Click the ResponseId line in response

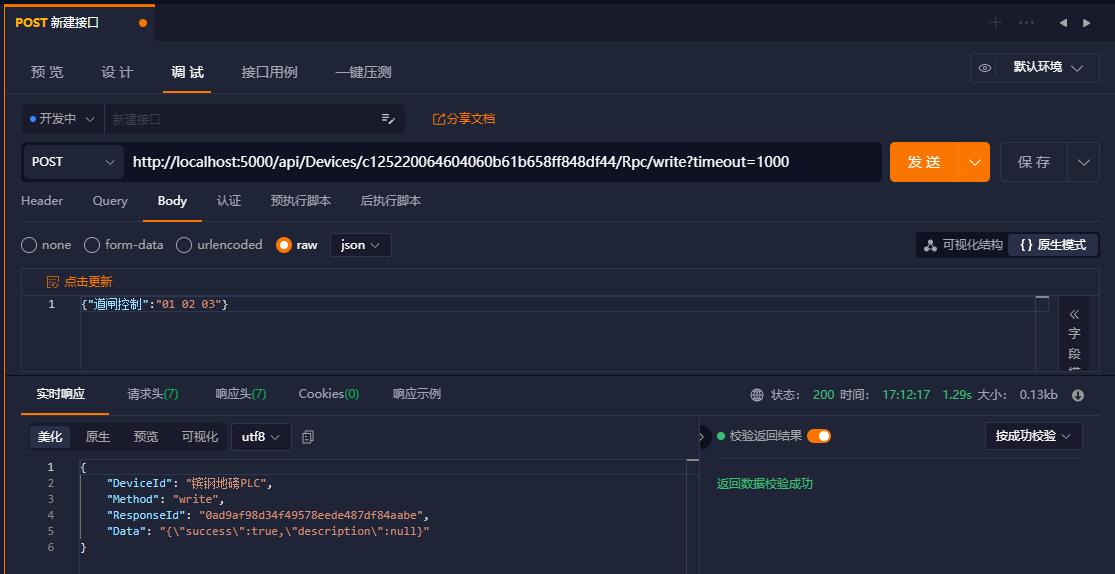coord(267,515)
